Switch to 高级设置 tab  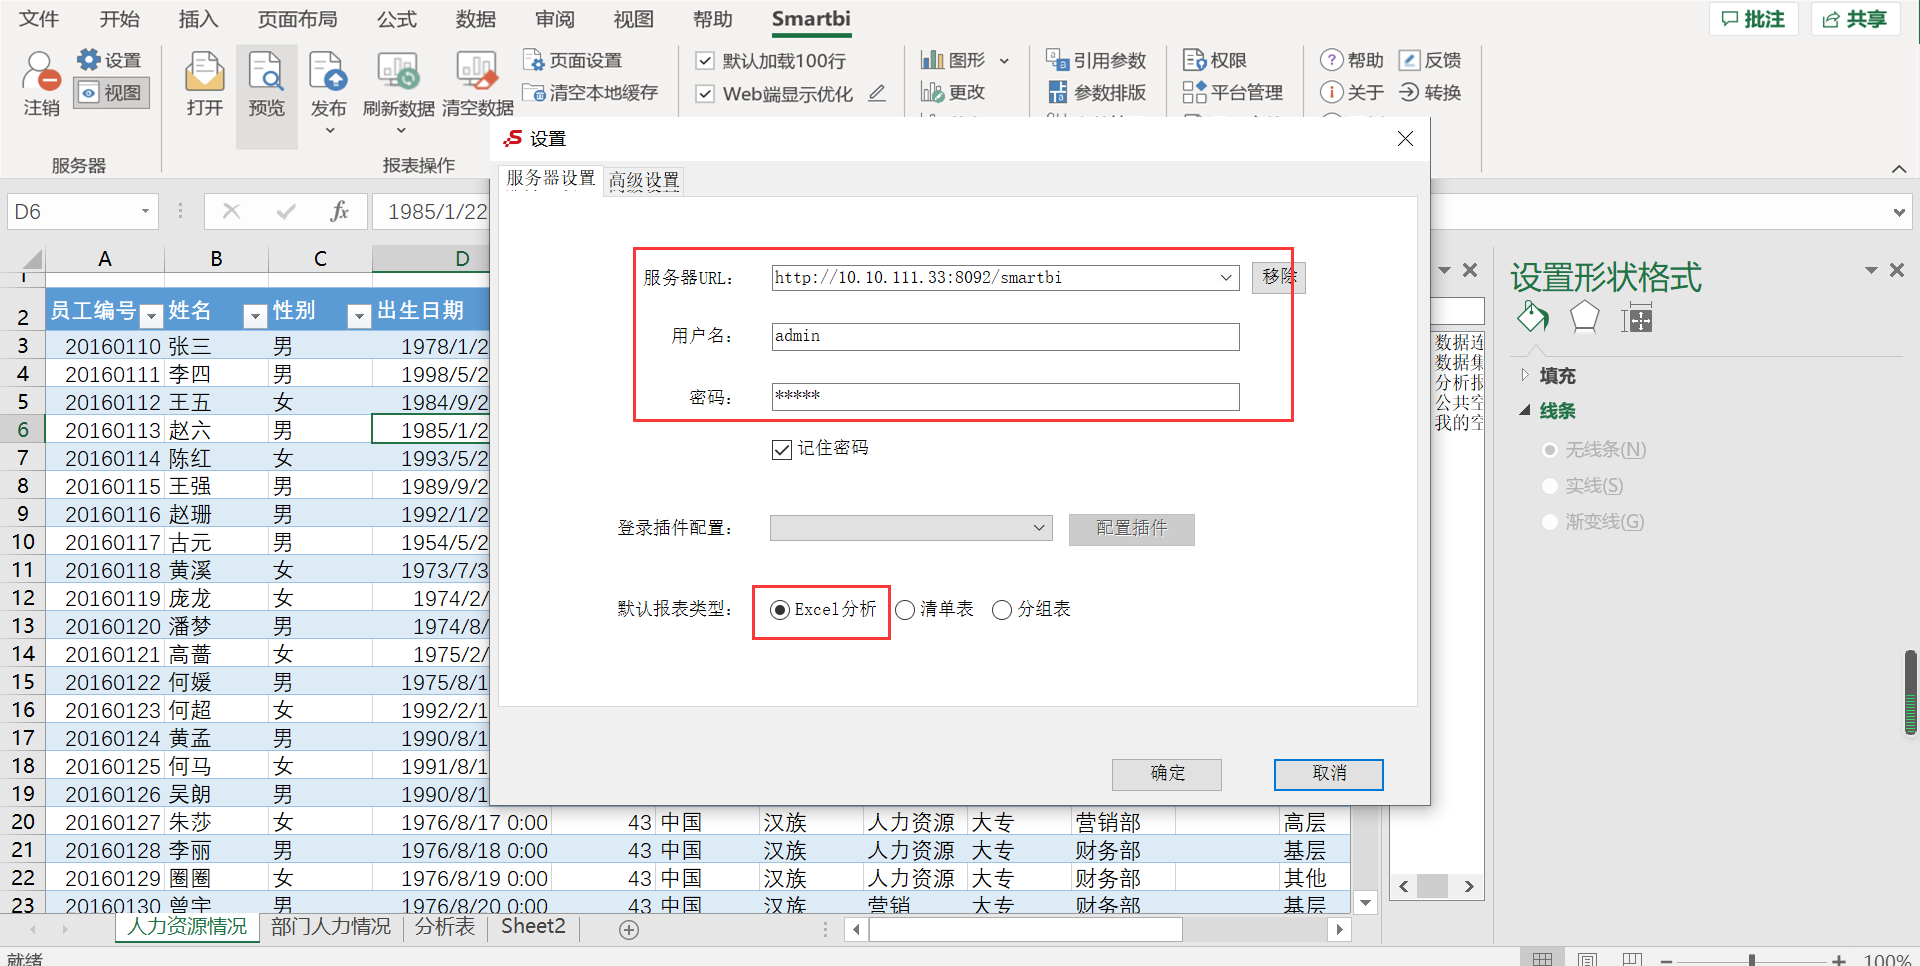(x=644, y=181)
